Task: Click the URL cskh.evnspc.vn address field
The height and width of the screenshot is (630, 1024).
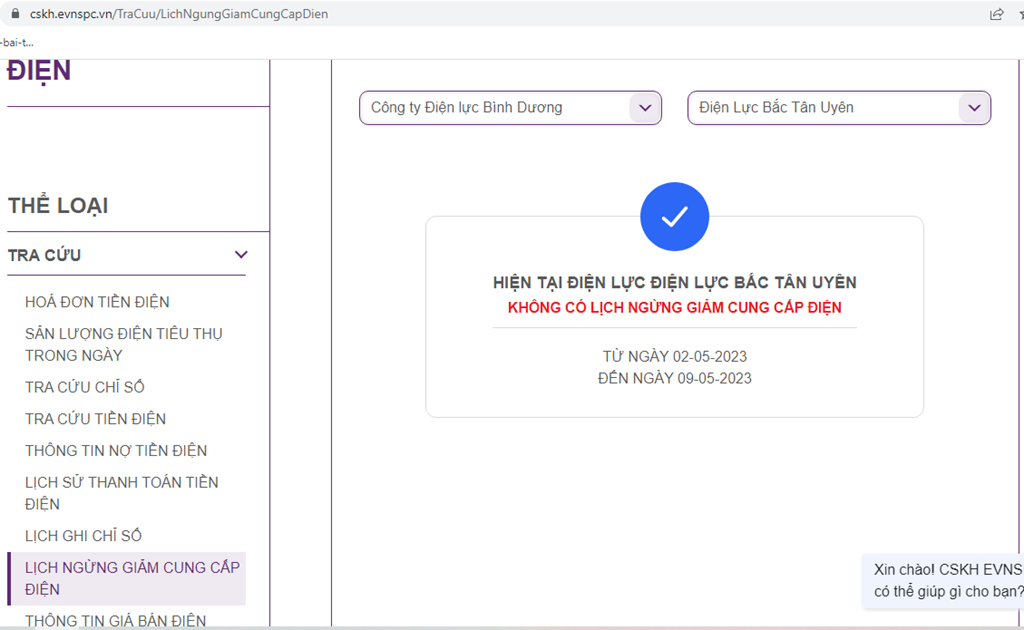Action: coord(179,14)
